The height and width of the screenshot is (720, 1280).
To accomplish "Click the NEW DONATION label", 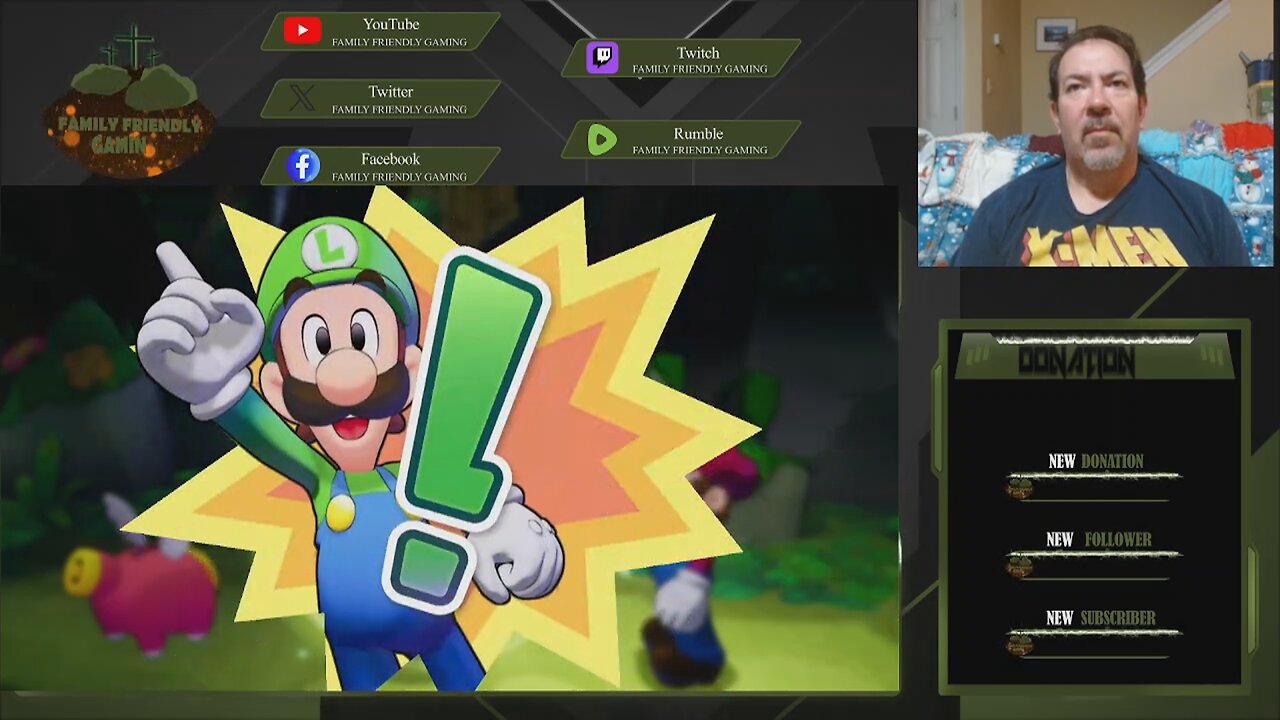I will coord(1095,461).
